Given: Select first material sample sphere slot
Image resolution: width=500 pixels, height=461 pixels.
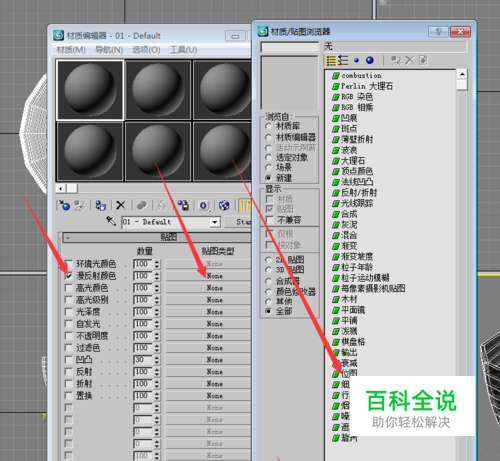Looking at the screenshot, I should pos(90,90).
